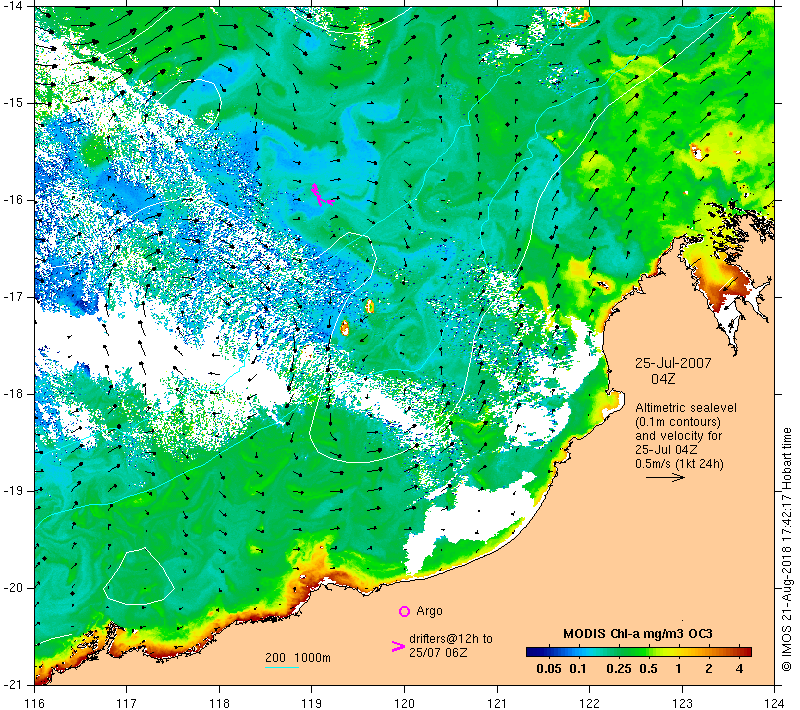Click longitude axis label 122
This screenshot has width=800, height=710.
click(x=590, y=703)
